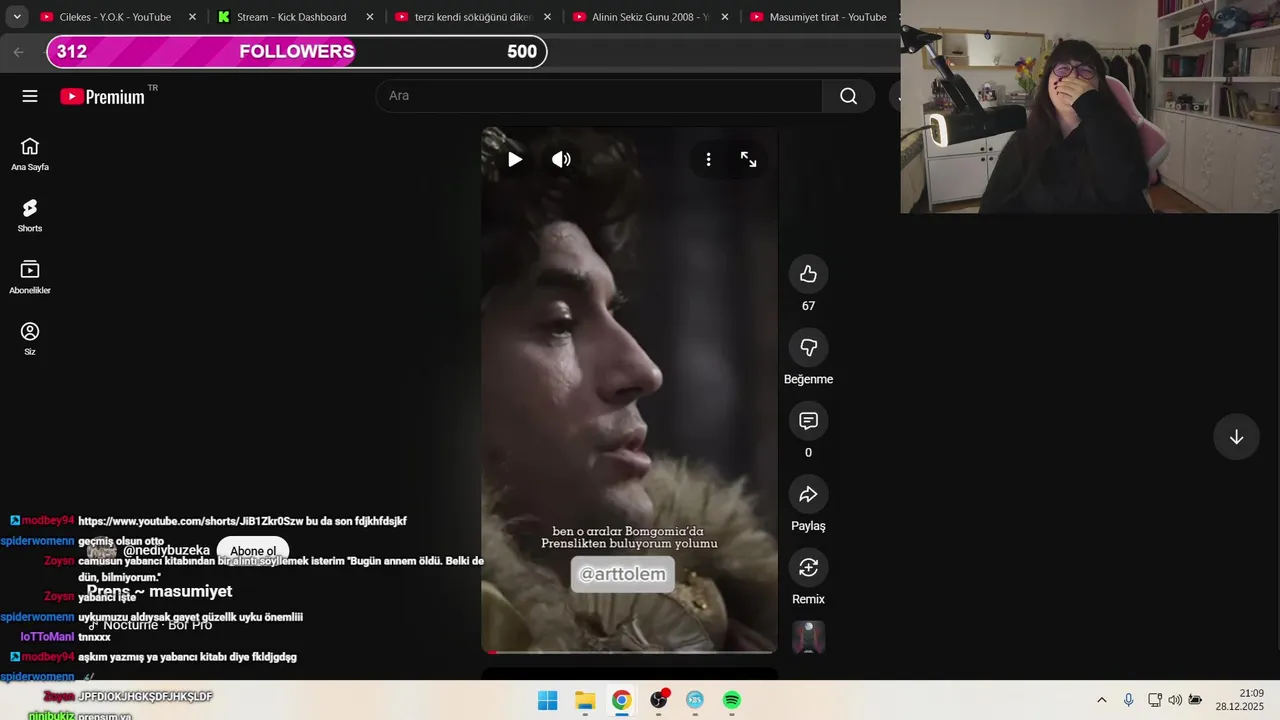The height and width of the screenshot is (720, 1280).
Task: Focus the Ara search field
Action: (599, 96)
